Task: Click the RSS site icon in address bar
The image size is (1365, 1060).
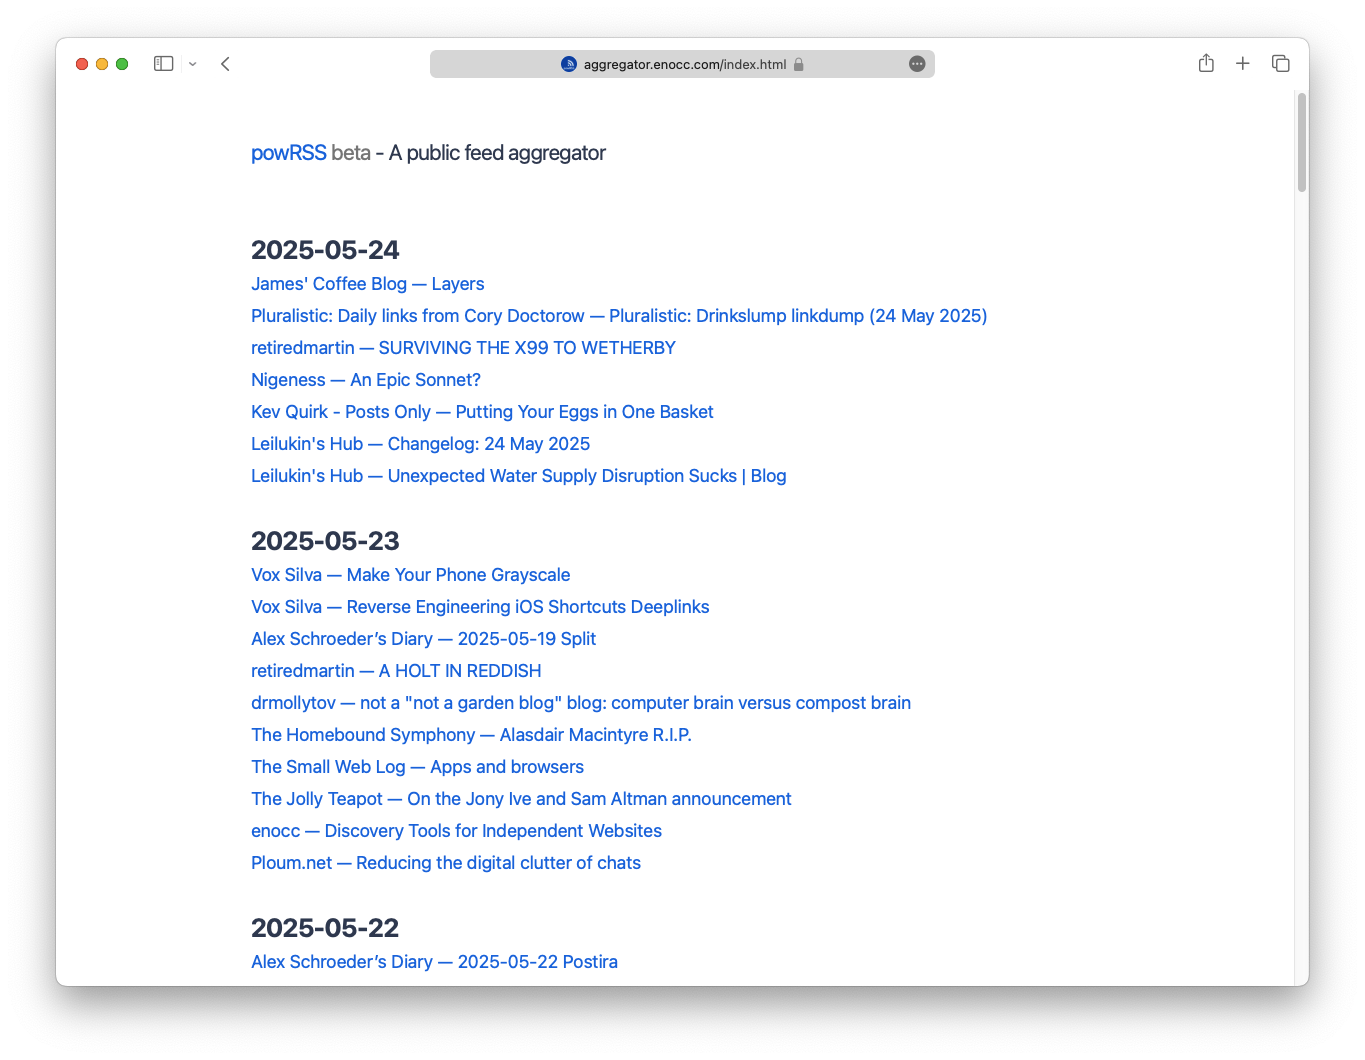Action: [x=569, y=64]
